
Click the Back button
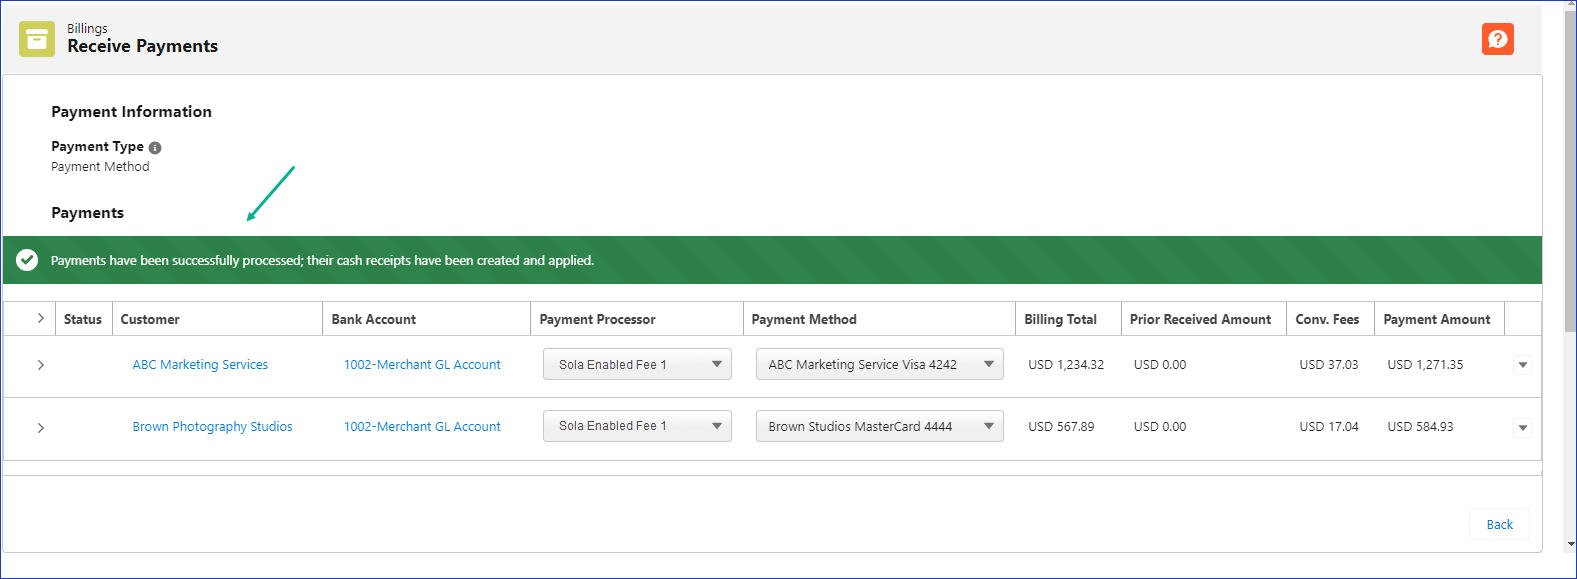1499,524
